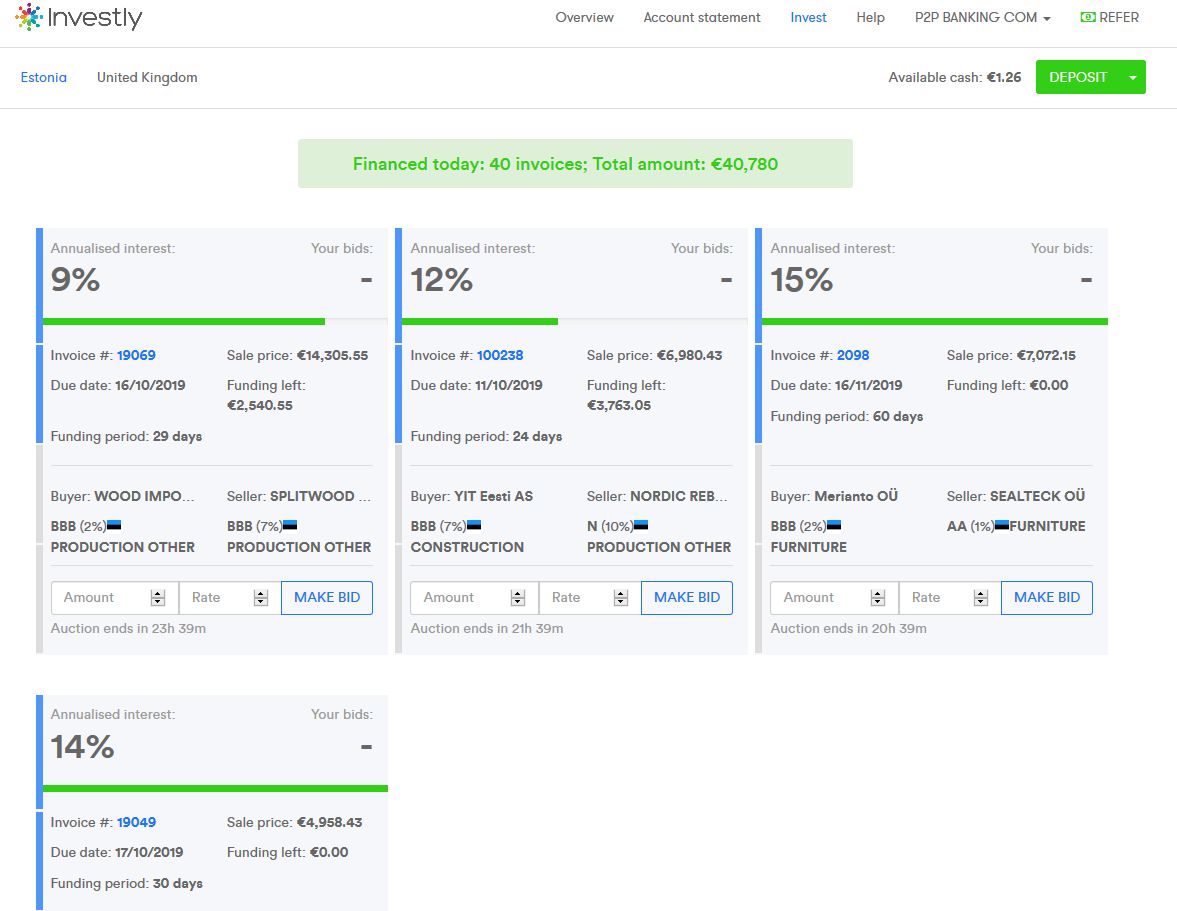Open invoice number 2098 link
This screenshot has height=911, width=1177.
pyautogui.click(x=853, y=355)
